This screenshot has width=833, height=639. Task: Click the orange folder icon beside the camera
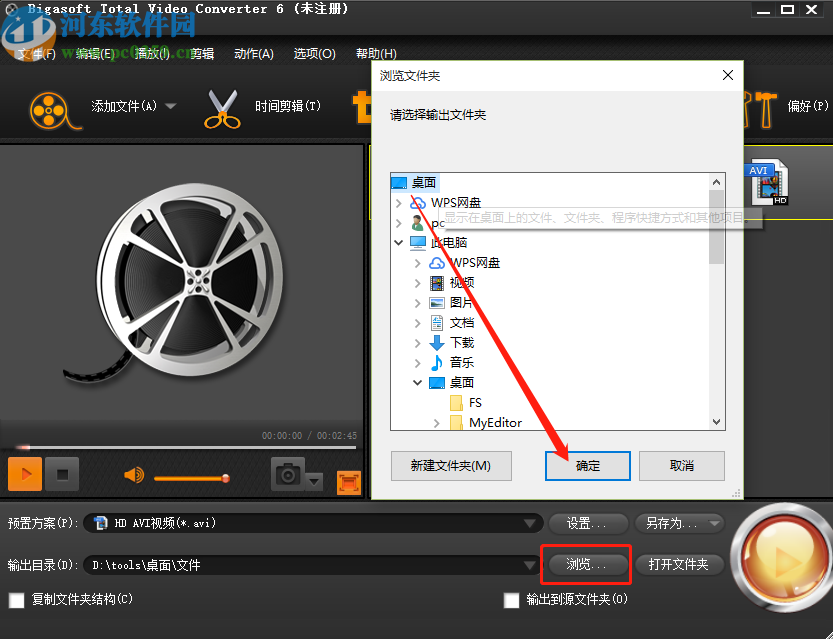pos(348,481)
